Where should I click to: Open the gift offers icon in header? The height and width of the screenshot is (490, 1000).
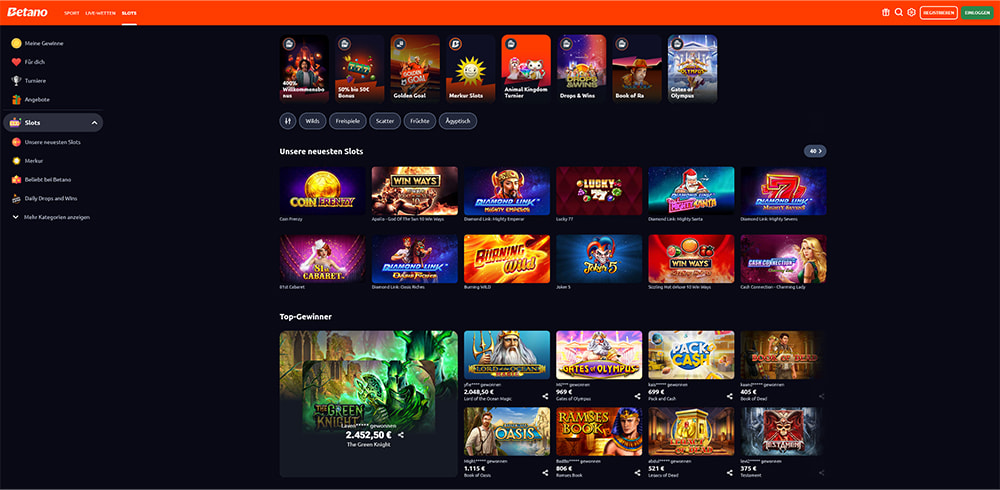point(885,13)
